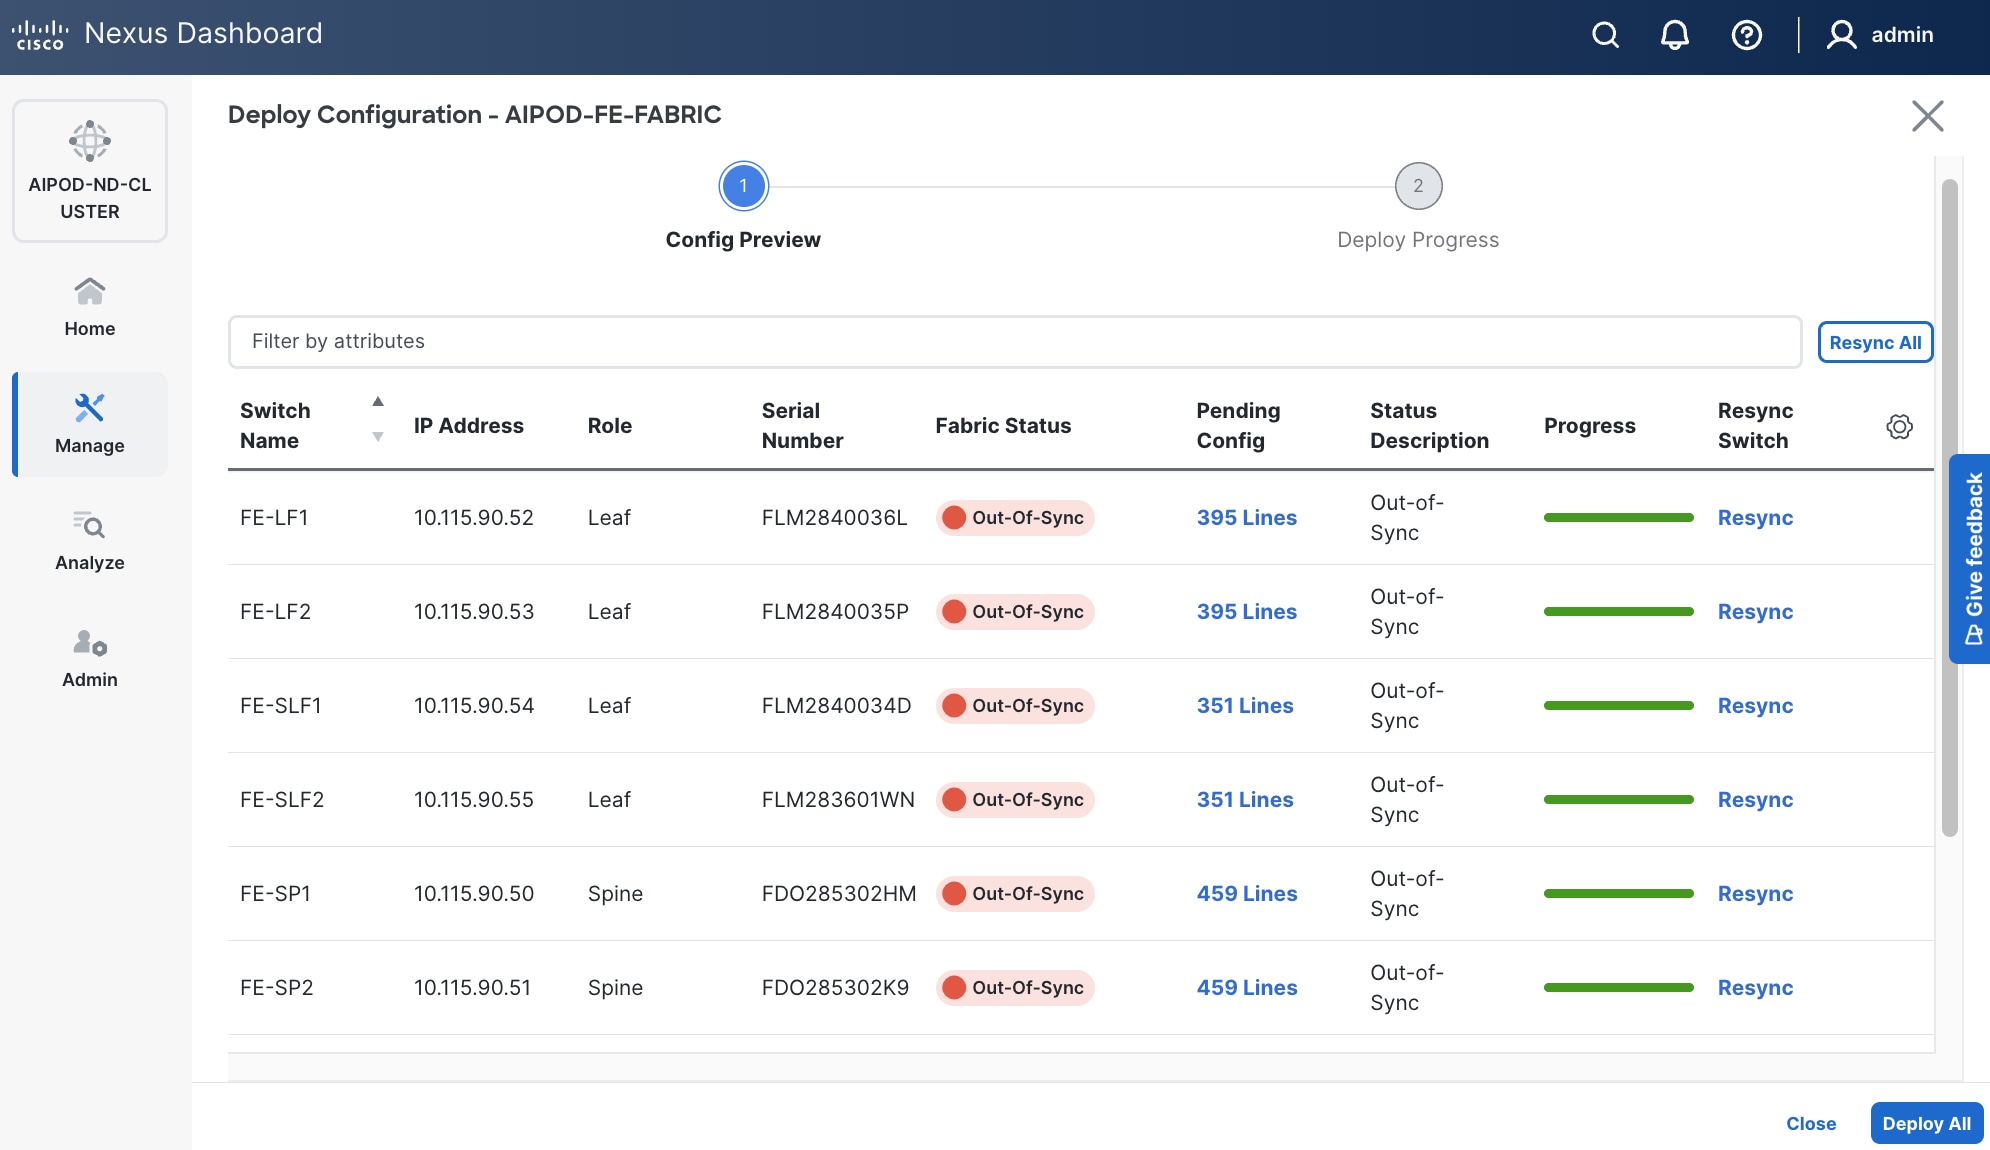The height and width of the screenshot is (1150, 1990).
Task: Click the FE-SLF1 green progress bar
Action: (x=1618, y=706)
